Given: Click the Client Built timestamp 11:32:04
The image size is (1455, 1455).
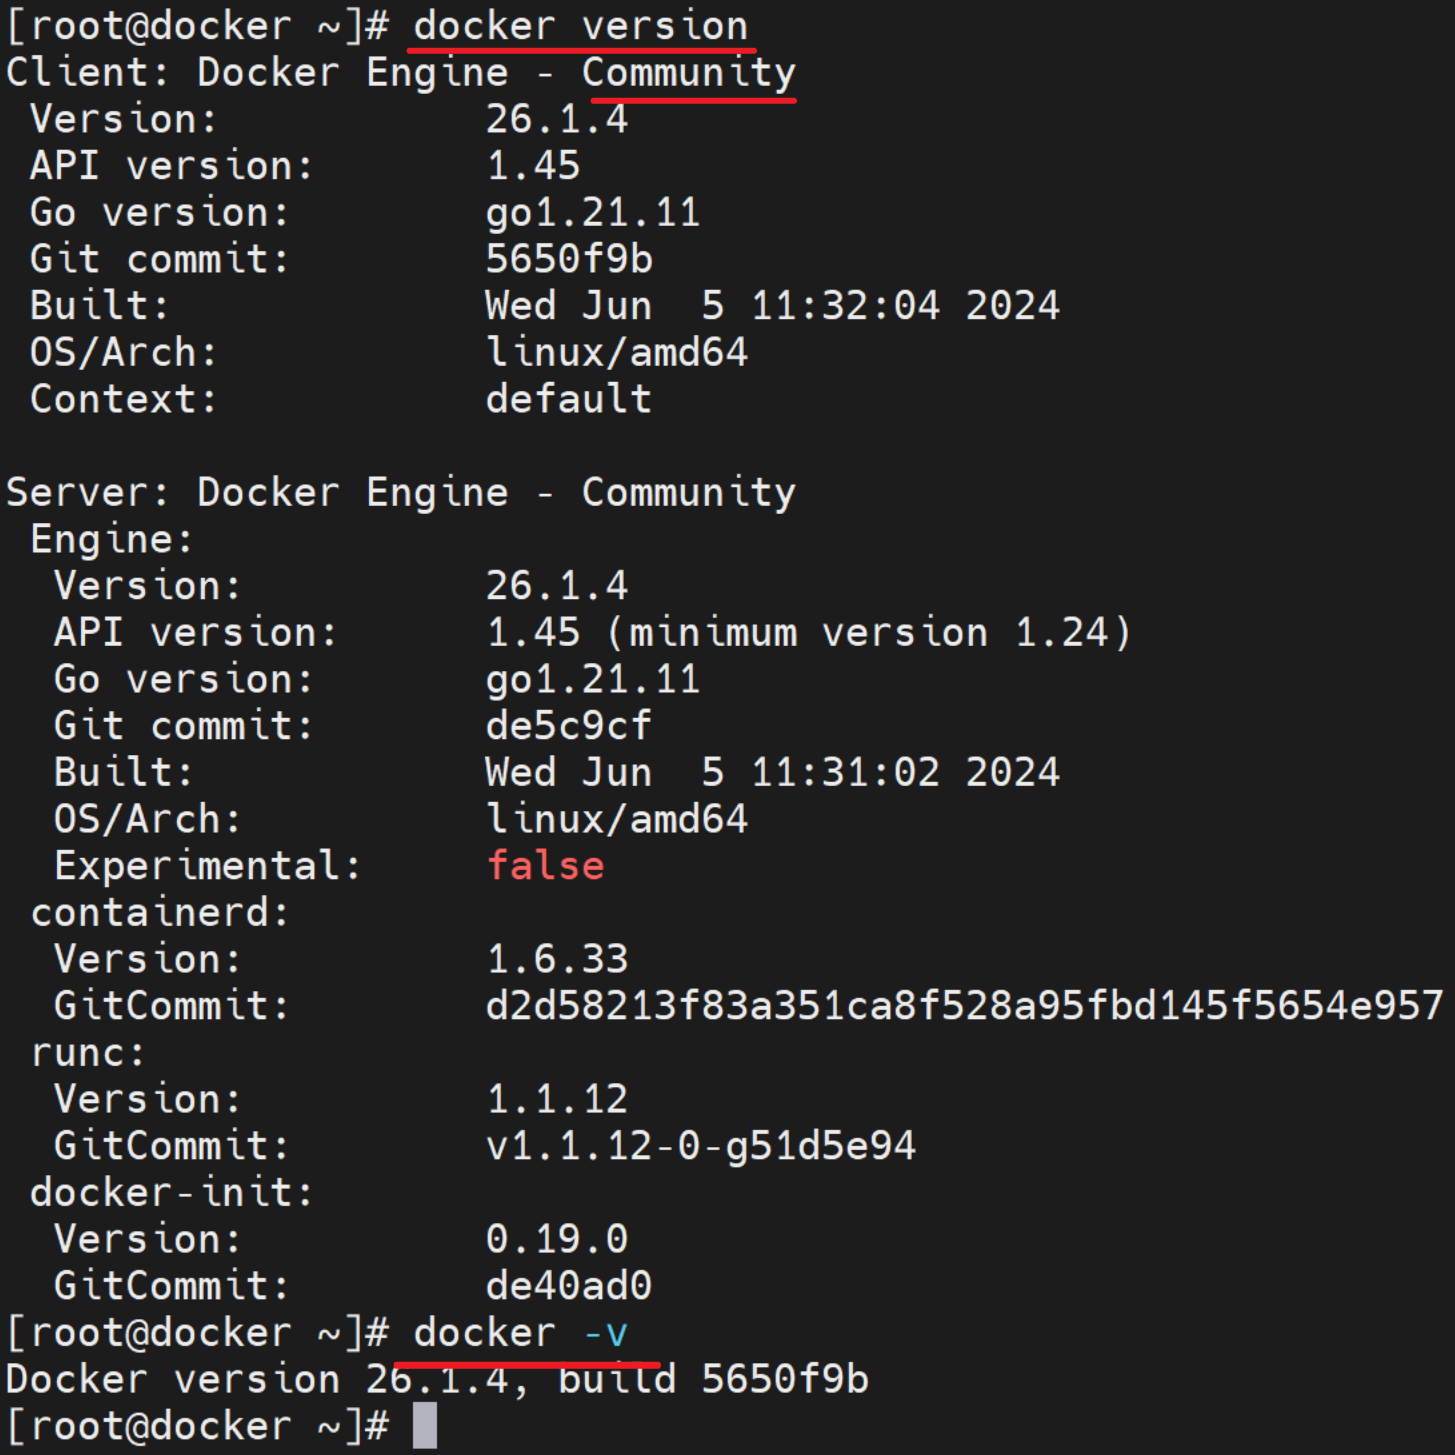Looking at the screenshot, I should click(845, 306).
